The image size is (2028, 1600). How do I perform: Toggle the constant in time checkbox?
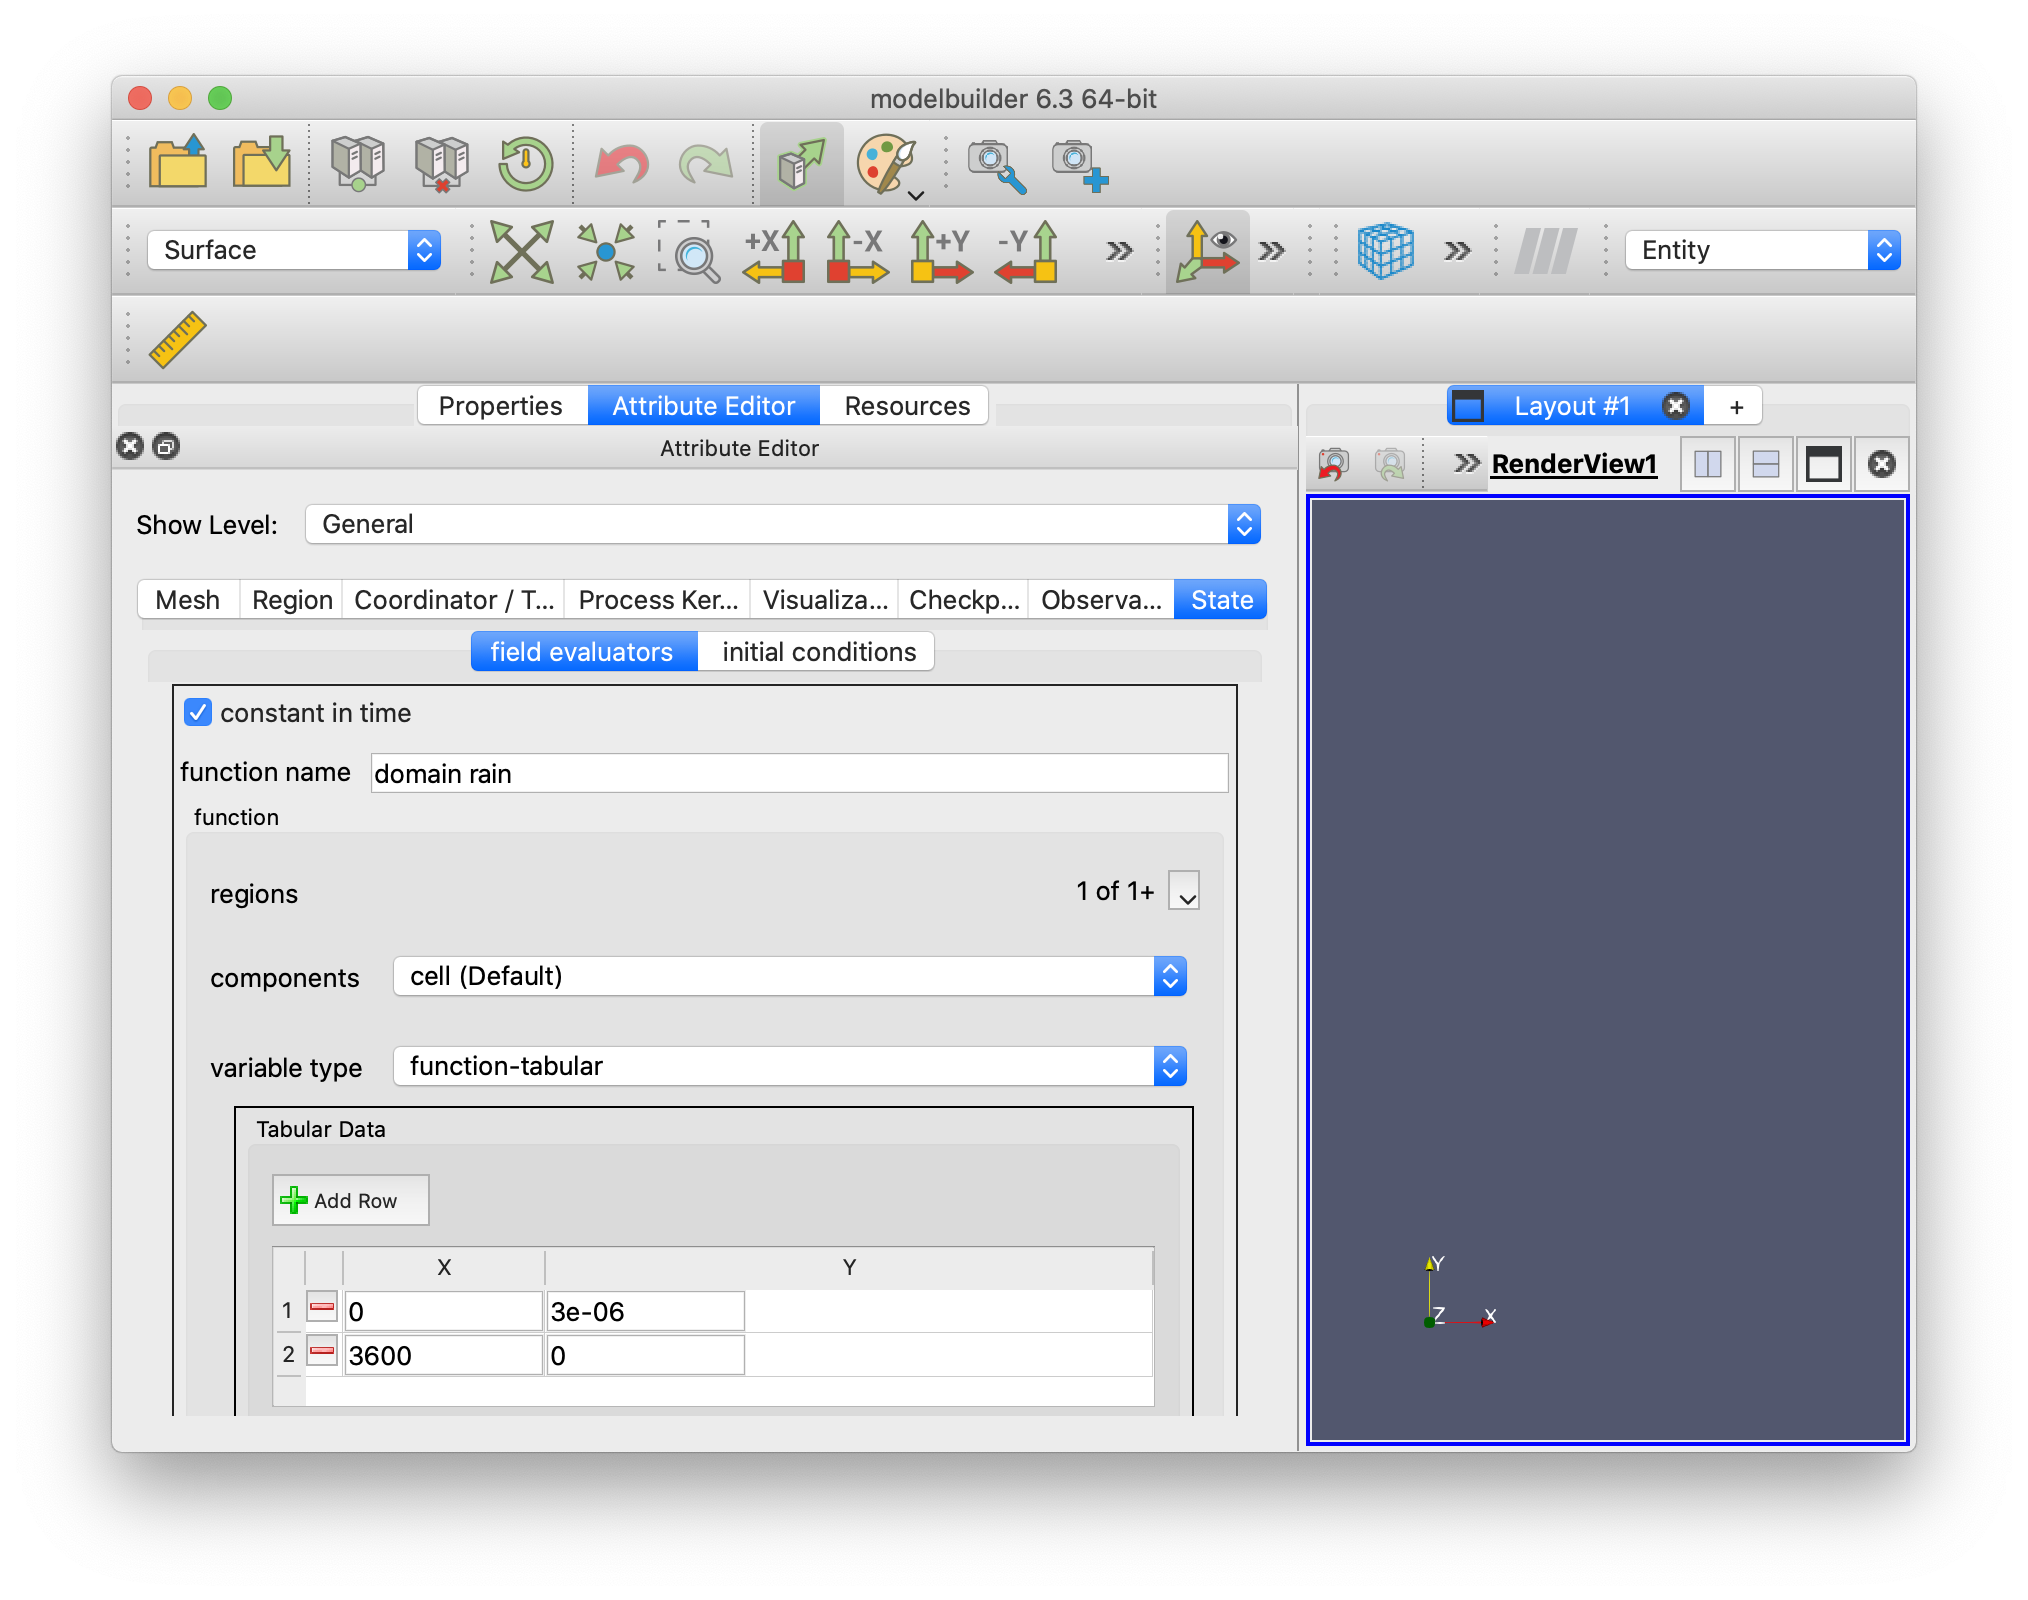click(198, 713)
